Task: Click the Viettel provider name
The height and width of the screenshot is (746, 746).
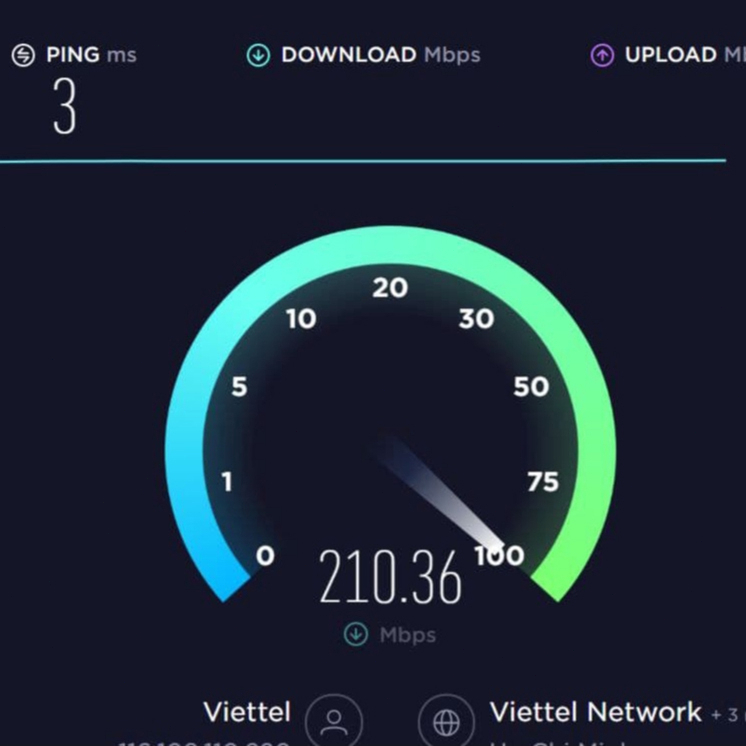Action: (247, 712)
